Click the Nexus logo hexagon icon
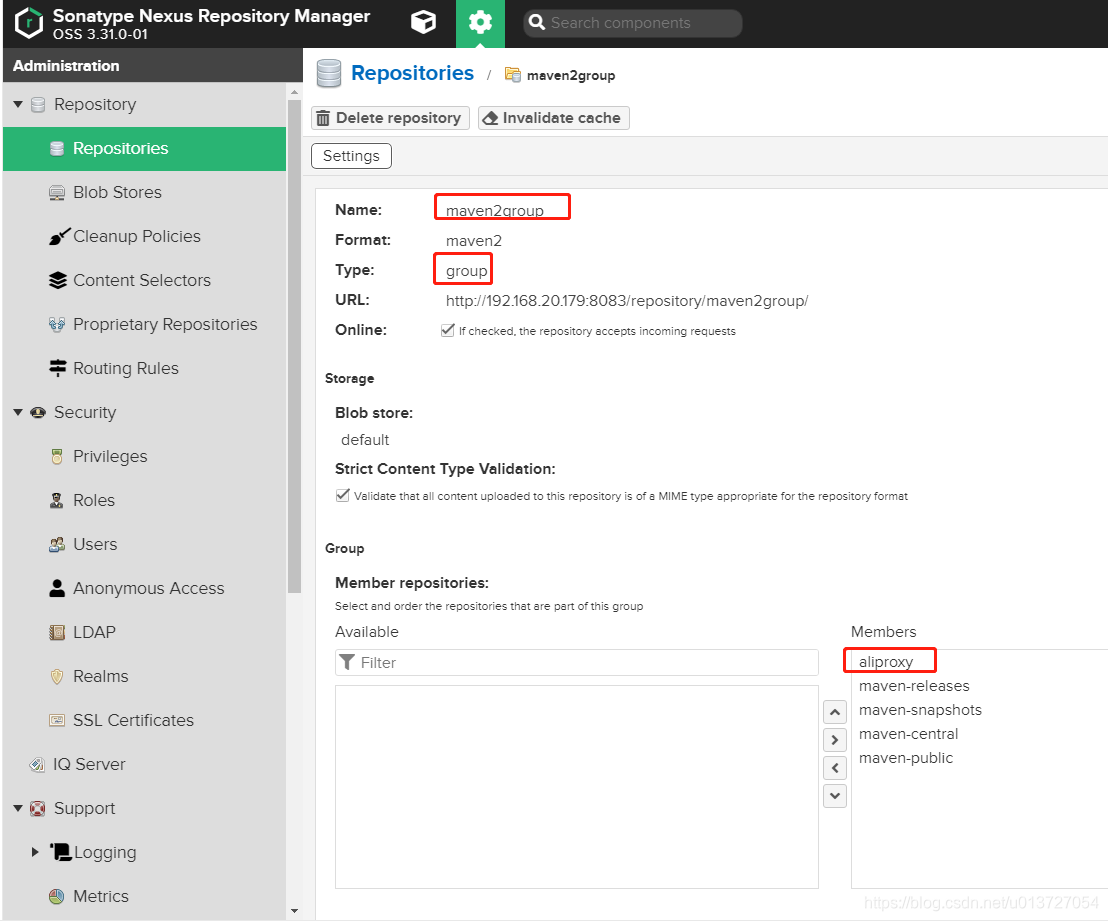Screen dimensions: 1108x921 coord(29,23)
